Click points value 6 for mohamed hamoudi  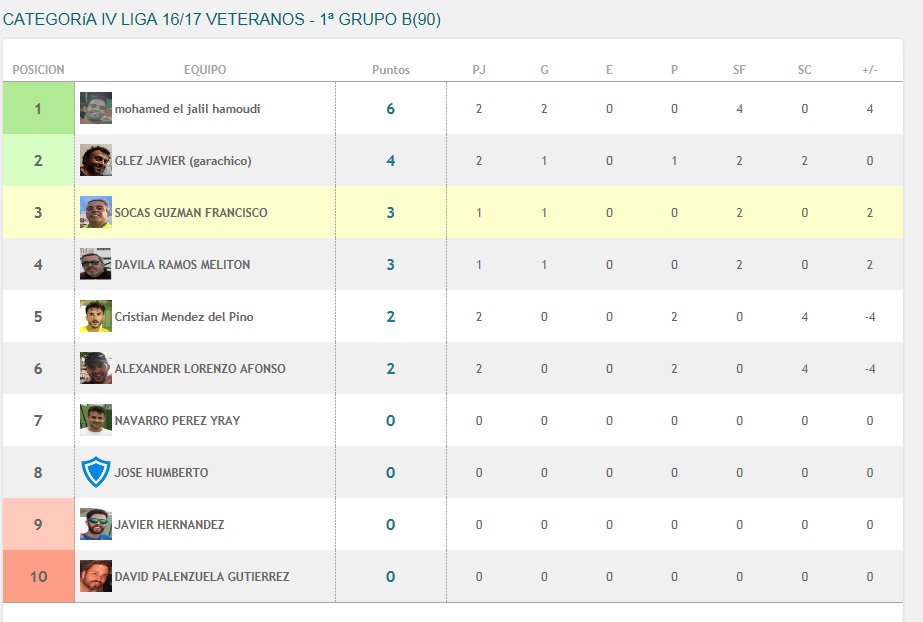(391, 109)
